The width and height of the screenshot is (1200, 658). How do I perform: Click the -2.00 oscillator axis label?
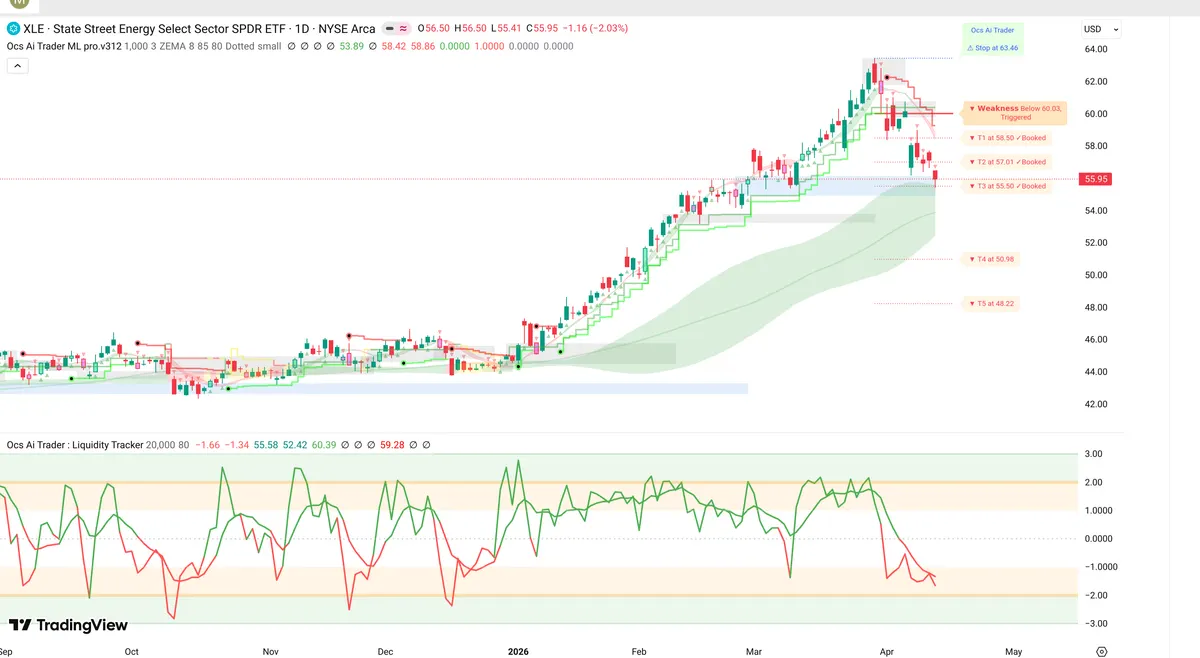pyautogui.click(x=1095, y=595)
